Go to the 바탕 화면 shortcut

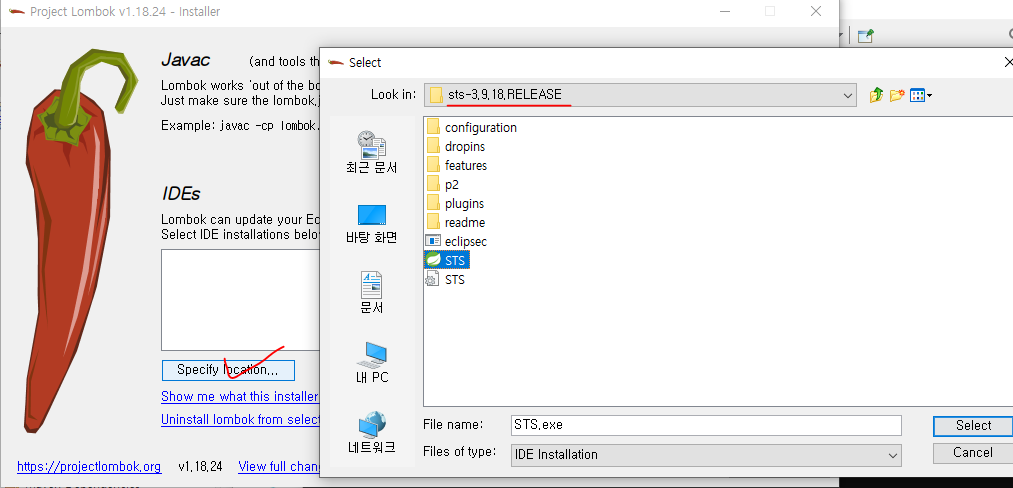371,224
